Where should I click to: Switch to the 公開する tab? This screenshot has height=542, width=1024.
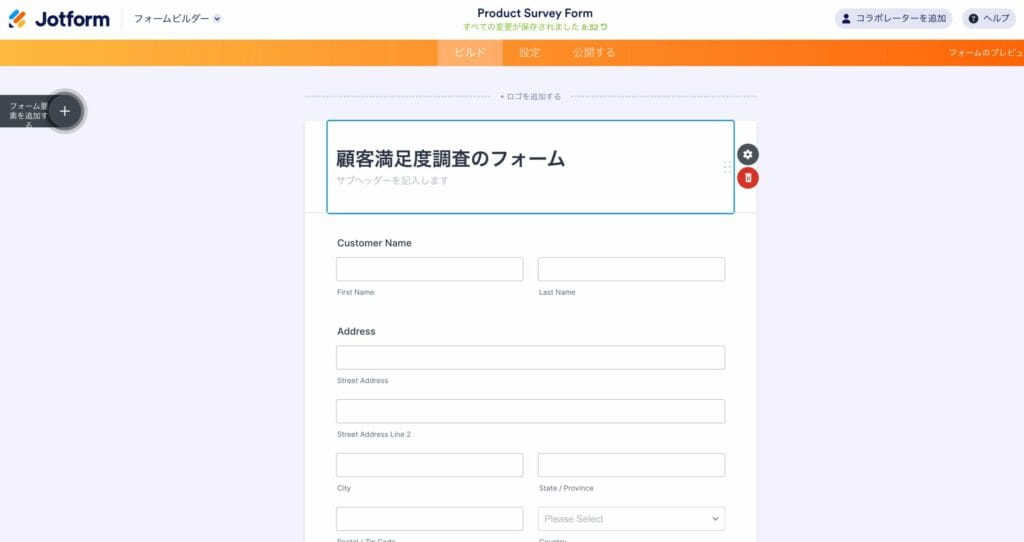[x=594, y=53]
